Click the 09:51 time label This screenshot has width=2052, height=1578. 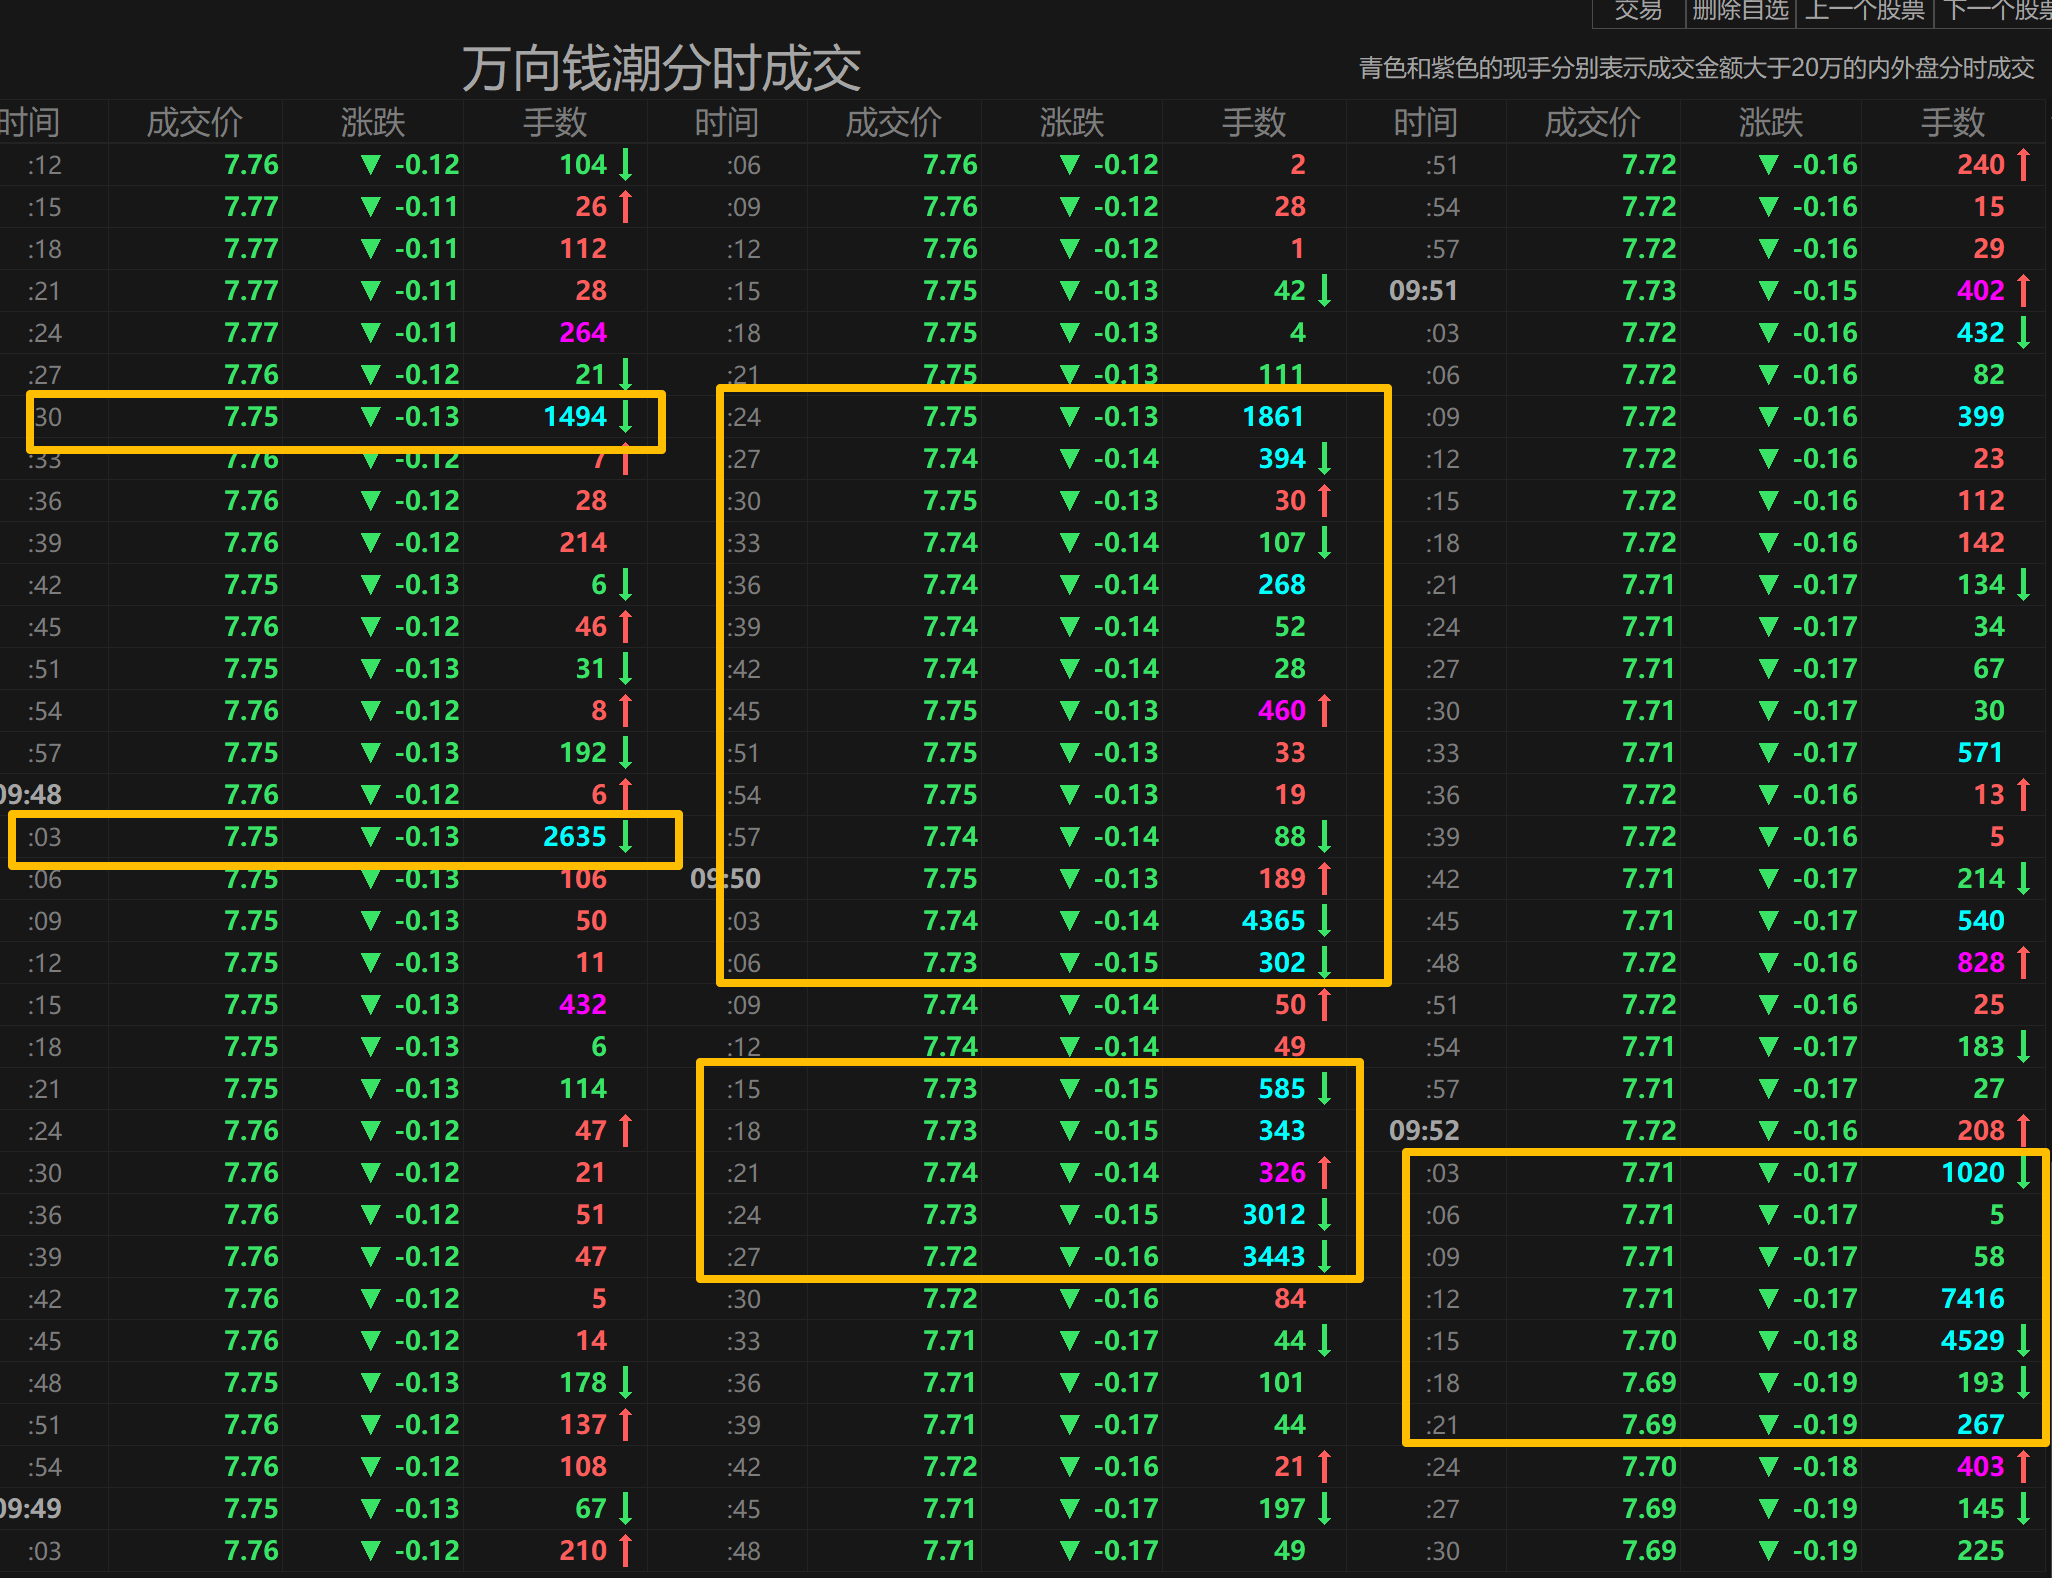coord(1423,290)
